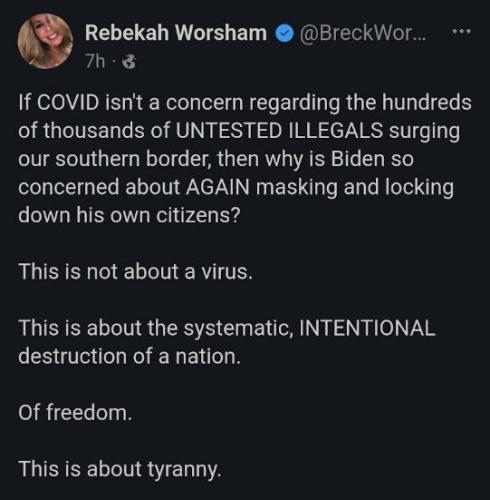Click the words southern border
Image resolution: width=490 pixels, height=500 pixels.
[133, 159]
